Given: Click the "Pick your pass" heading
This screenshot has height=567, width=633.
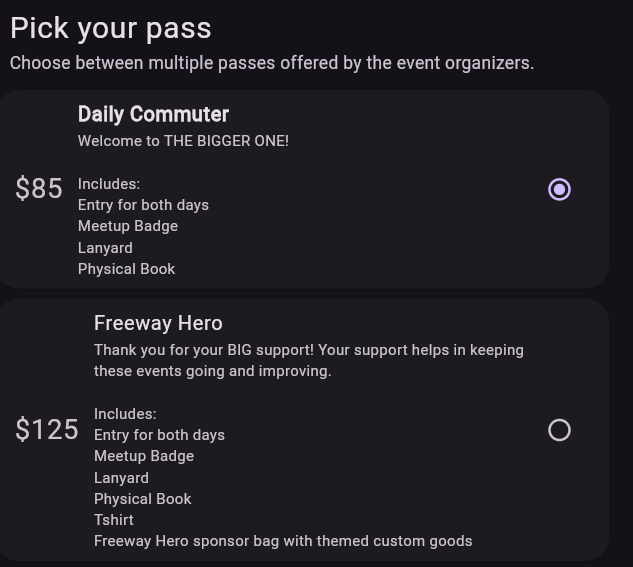Looking at the screenshot, I should pos(110,28).
